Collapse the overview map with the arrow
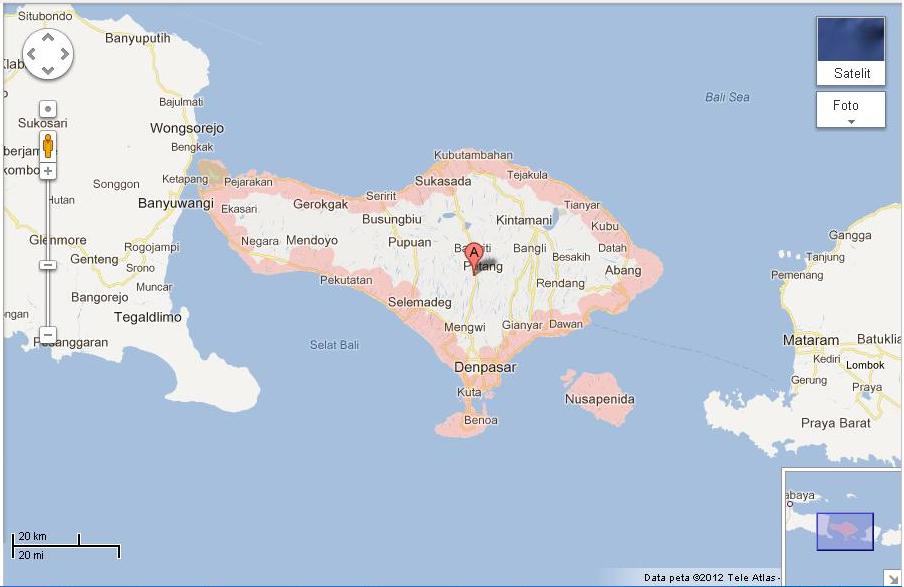 (x=892, y=578)
